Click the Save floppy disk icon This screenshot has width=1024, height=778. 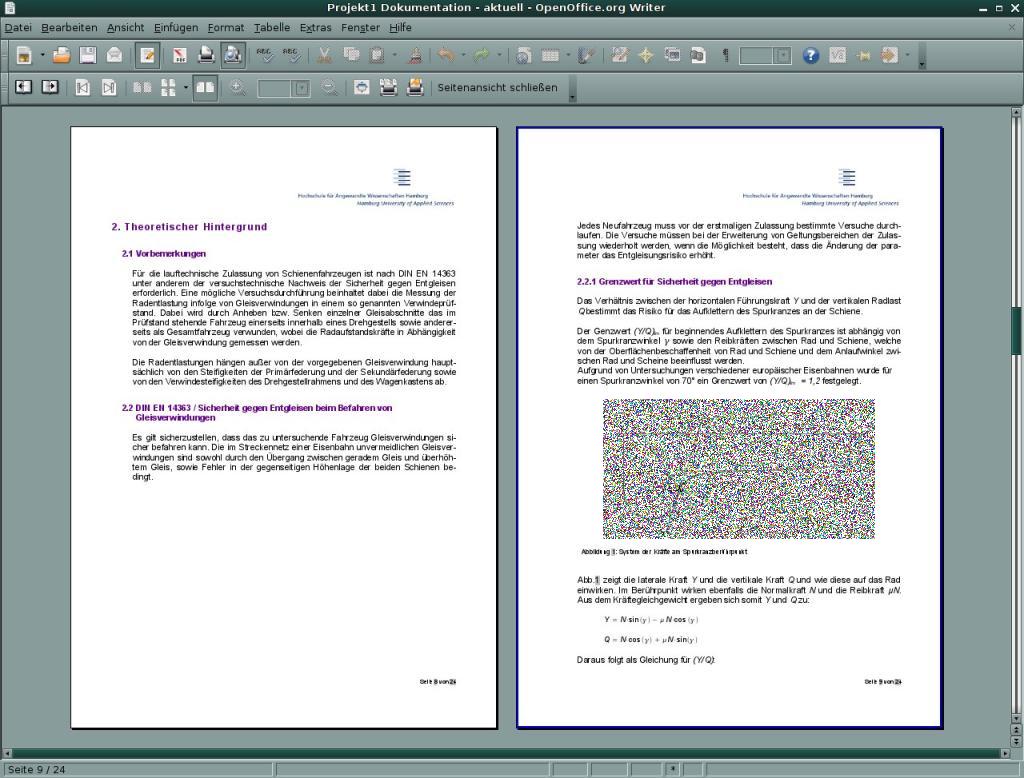tap(88, 56)
